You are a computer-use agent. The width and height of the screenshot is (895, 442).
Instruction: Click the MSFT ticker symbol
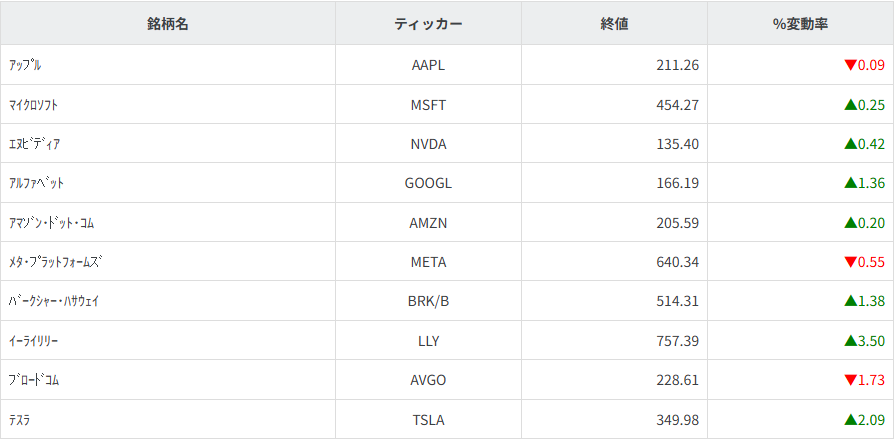pos(428,105)
